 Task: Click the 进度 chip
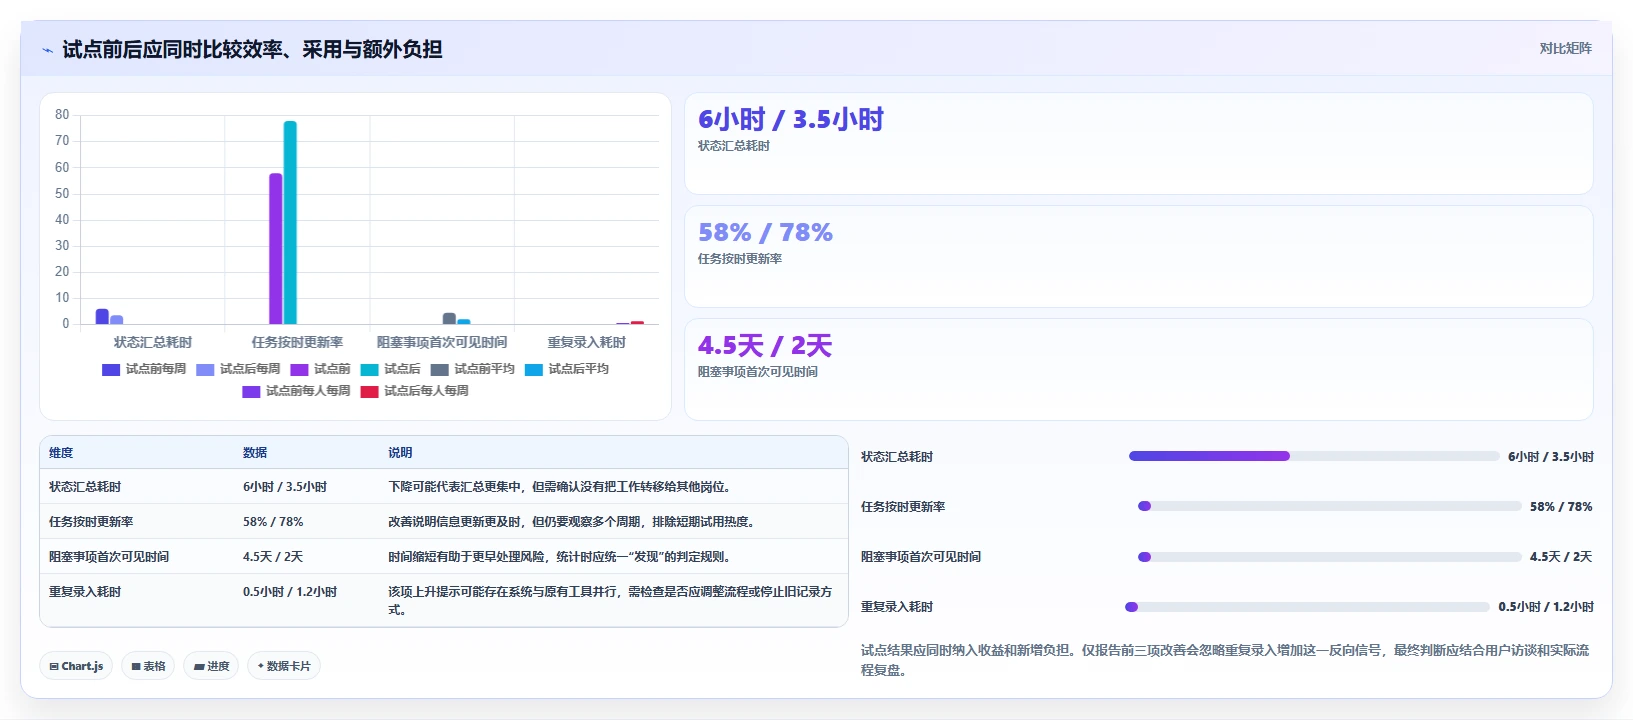211,666
